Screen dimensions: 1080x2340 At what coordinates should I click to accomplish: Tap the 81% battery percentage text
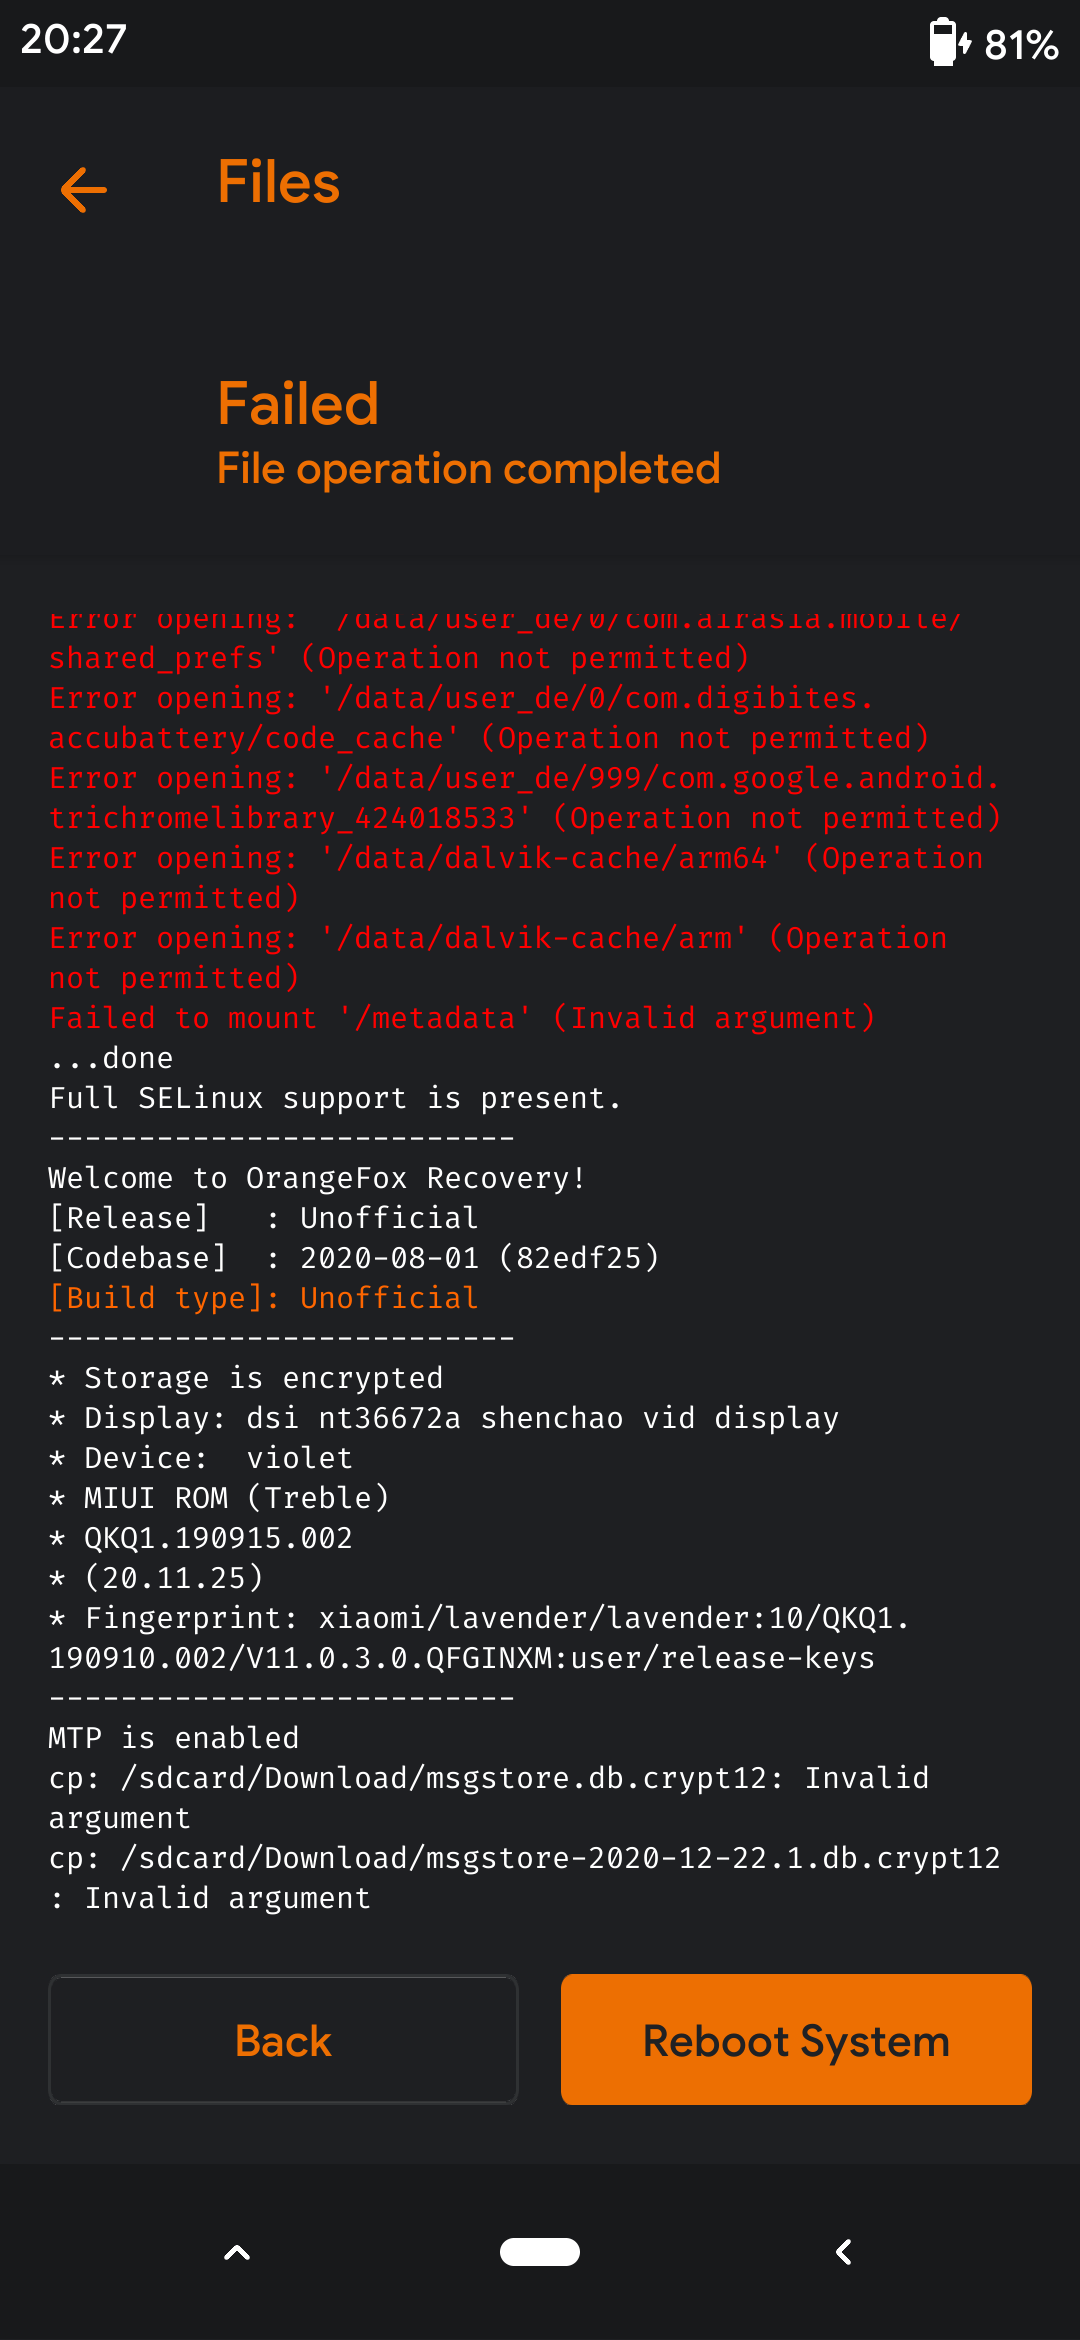point(1021,45)
